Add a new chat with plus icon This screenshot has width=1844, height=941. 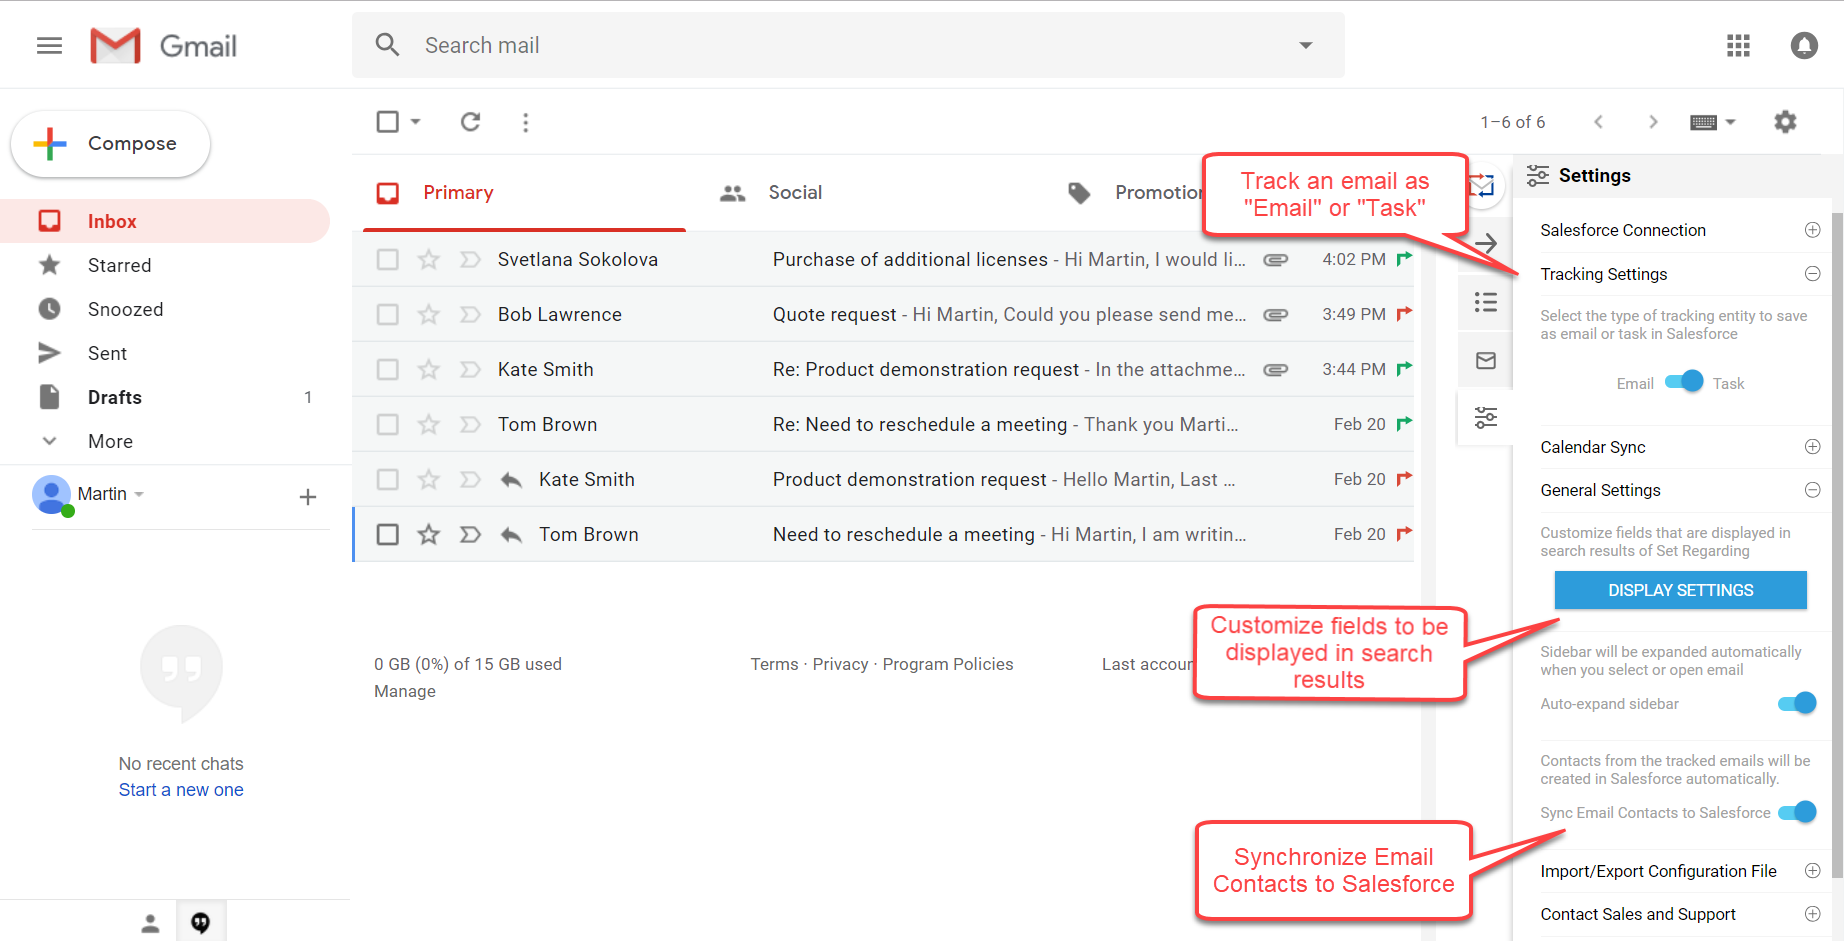(x=308, y=497)
